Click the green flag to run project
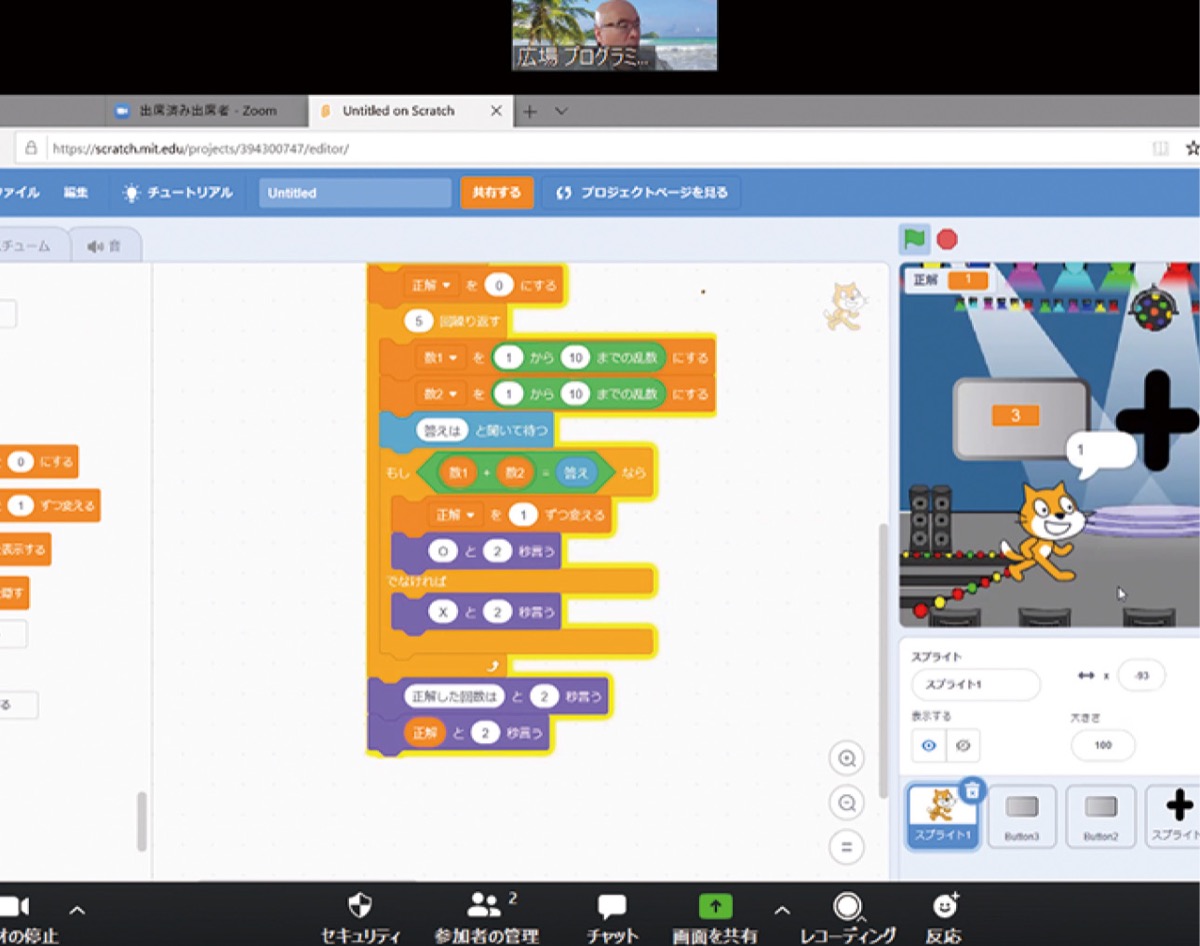 pyautogui.click(x=914, y=239)
